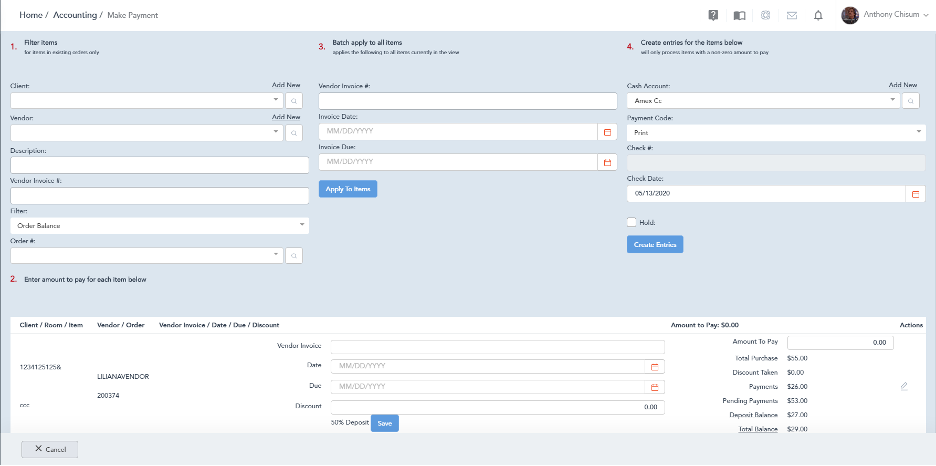936x466 pixels.
Task: Click the Cash Account search magnifier icon
Action: point(910,101)
